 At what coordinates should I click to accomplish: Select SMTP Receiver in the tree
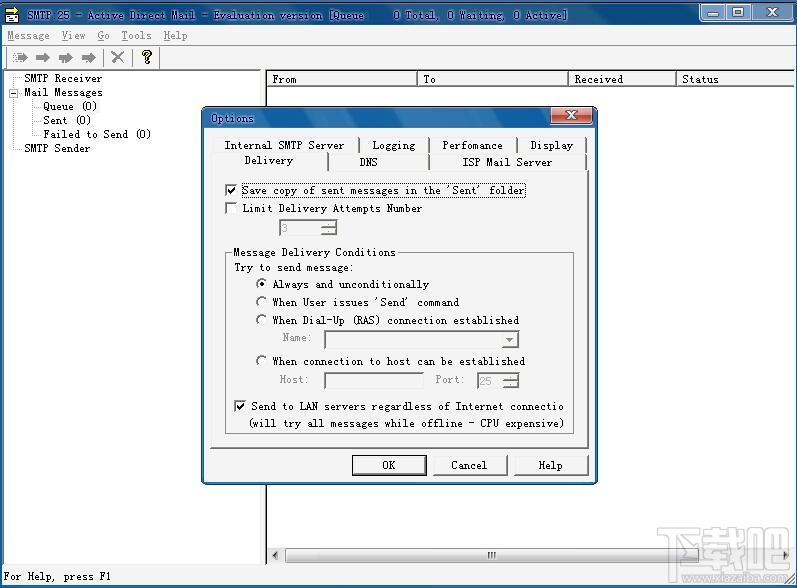point(63,78)
